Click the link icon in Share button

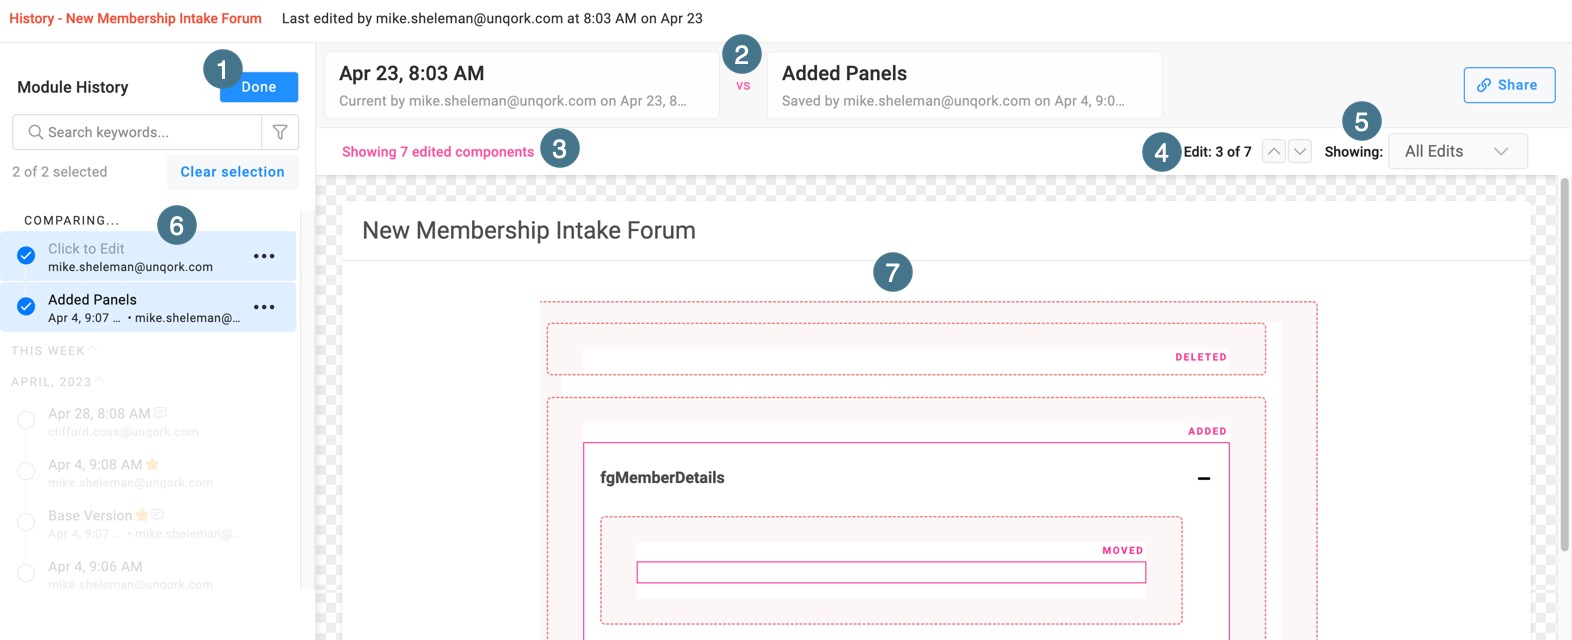click(x=1484, y=85)
